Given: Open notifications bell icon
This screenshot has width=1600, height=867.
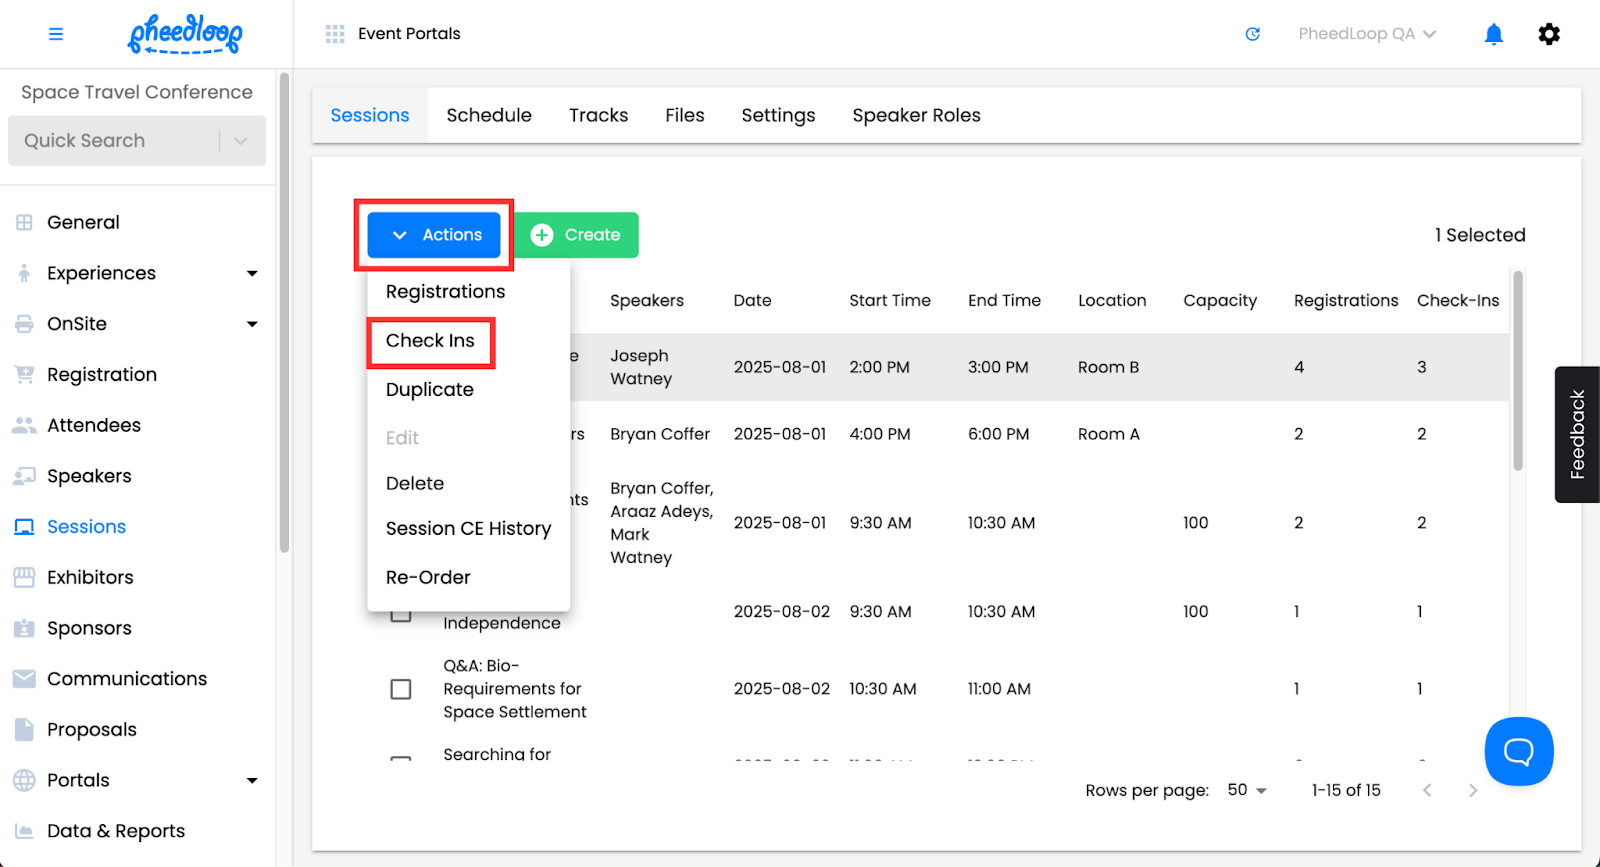Looking at the screenshot, I should pyautogui.click(x=1493, y=34).
